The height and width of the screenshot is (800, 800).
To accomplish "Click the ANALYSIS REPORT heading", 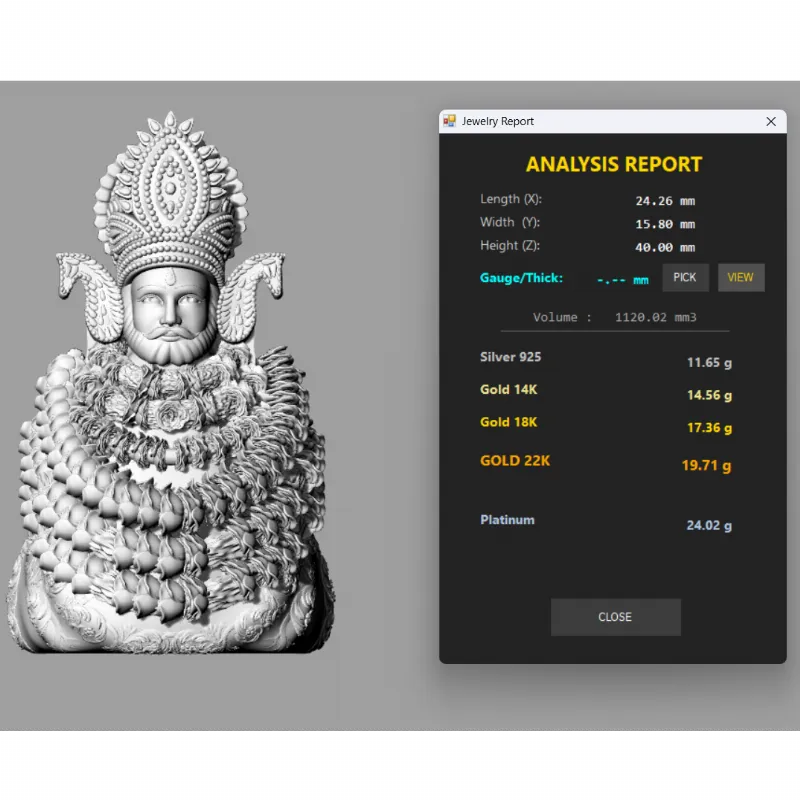I will [614, 165].
